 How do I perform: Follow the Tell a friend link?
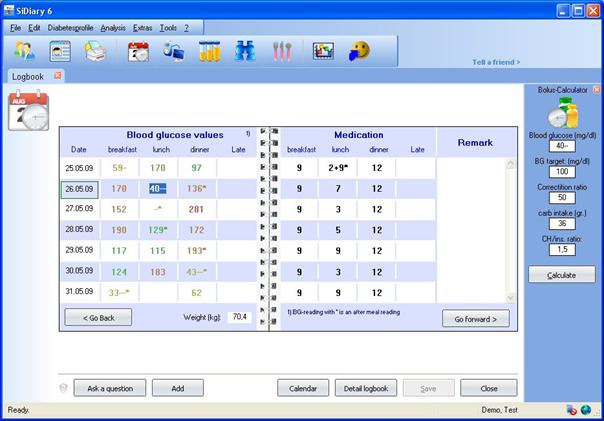496,62
